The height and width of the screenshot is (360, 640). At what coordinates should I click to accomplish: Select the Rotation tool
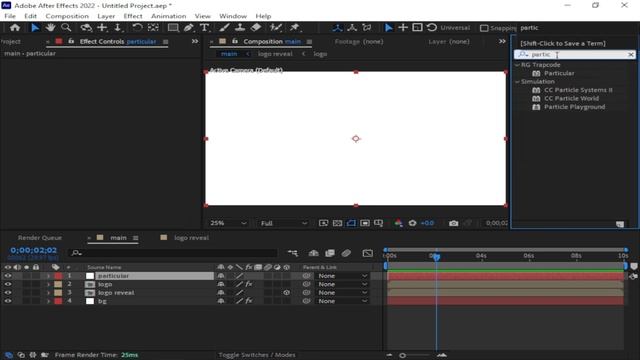click(137, 28)
